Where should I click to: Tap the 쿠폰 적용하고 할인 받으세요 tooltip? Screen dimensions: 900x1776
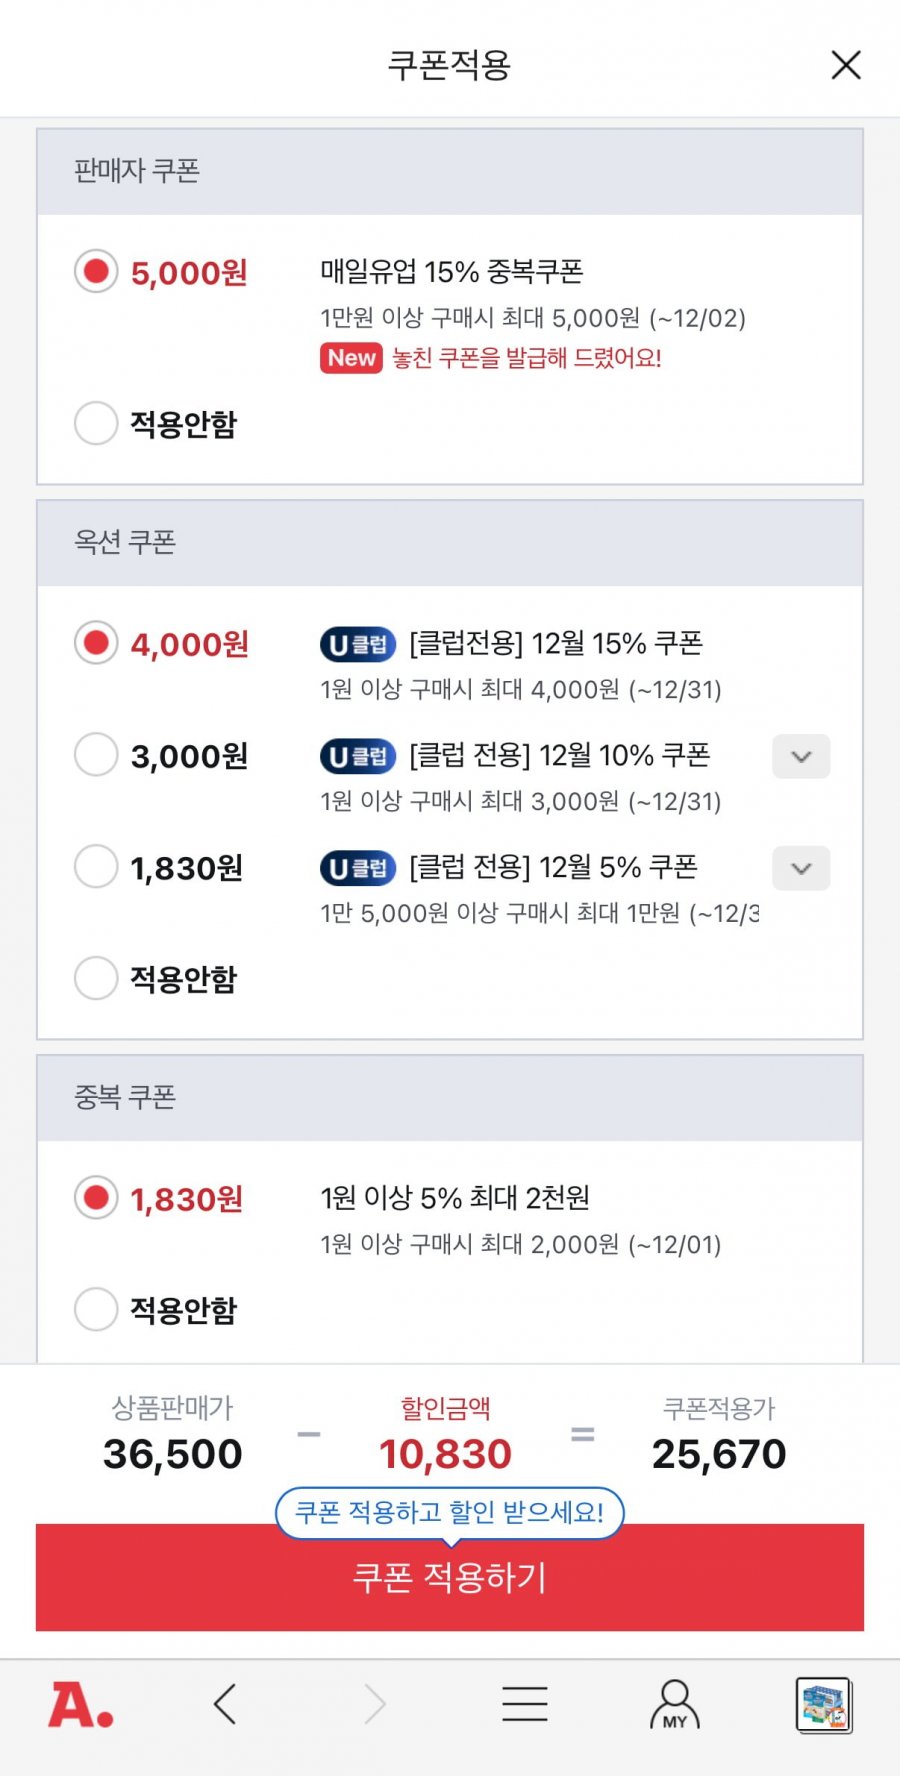pos(450,1513)
